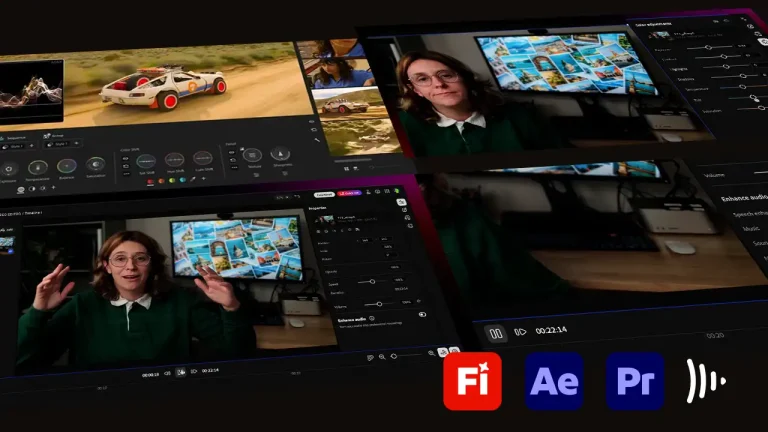The width and height of the screenshot is (768, 432).
Task: Toggle Enhance audio switch in Properties panel
Action: pos(422,314)
